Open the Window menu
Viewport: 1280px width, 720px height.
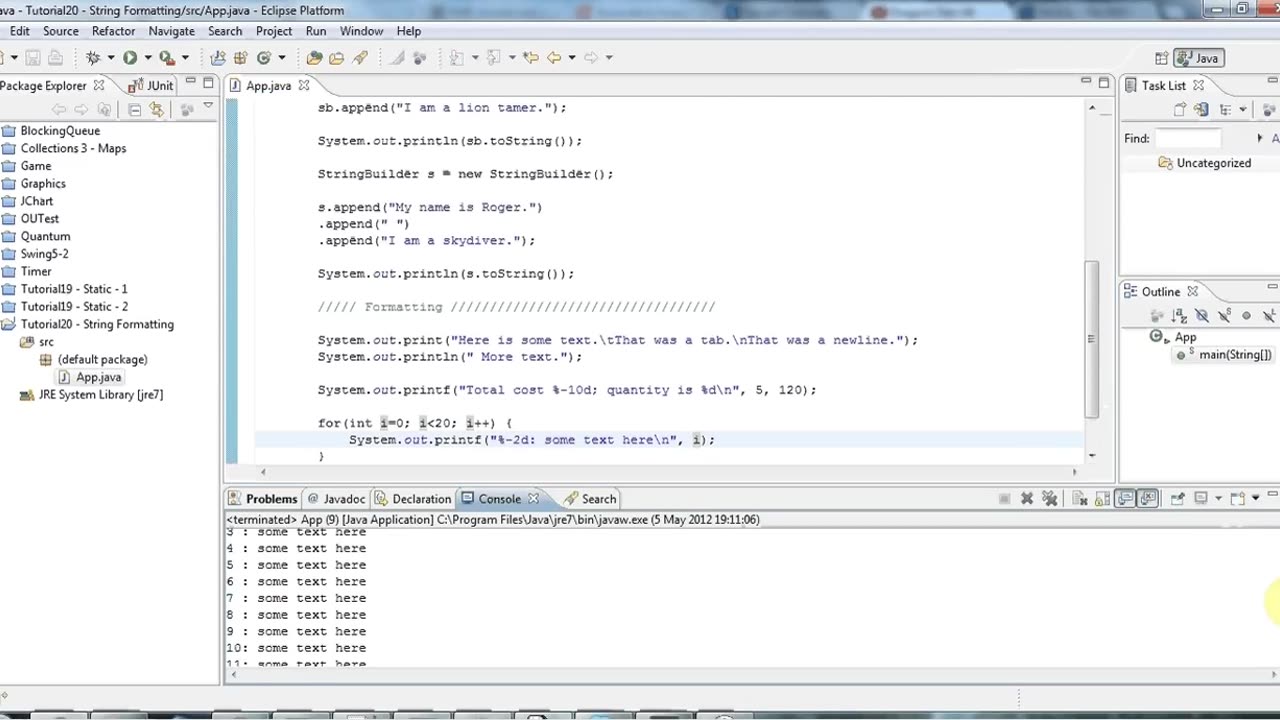(361, 31)
